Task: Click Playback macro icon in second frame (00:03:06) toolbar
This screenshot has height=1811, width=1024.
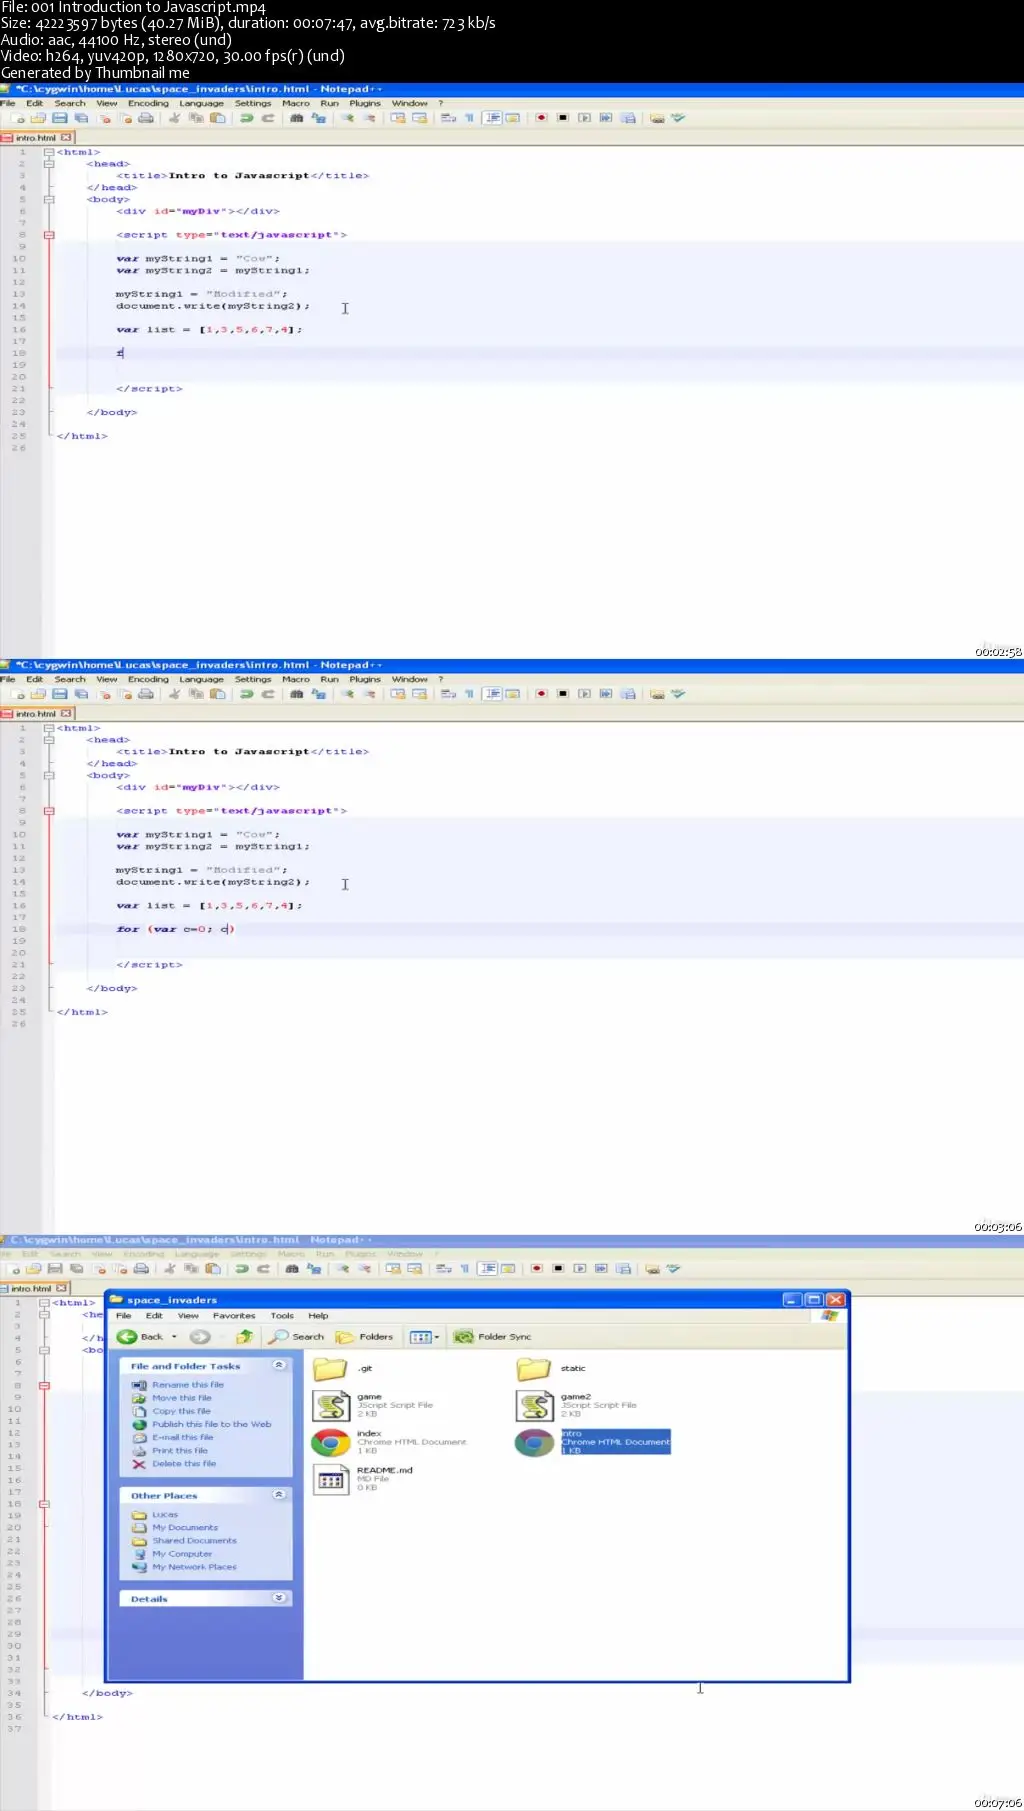Action: point(584,694)
